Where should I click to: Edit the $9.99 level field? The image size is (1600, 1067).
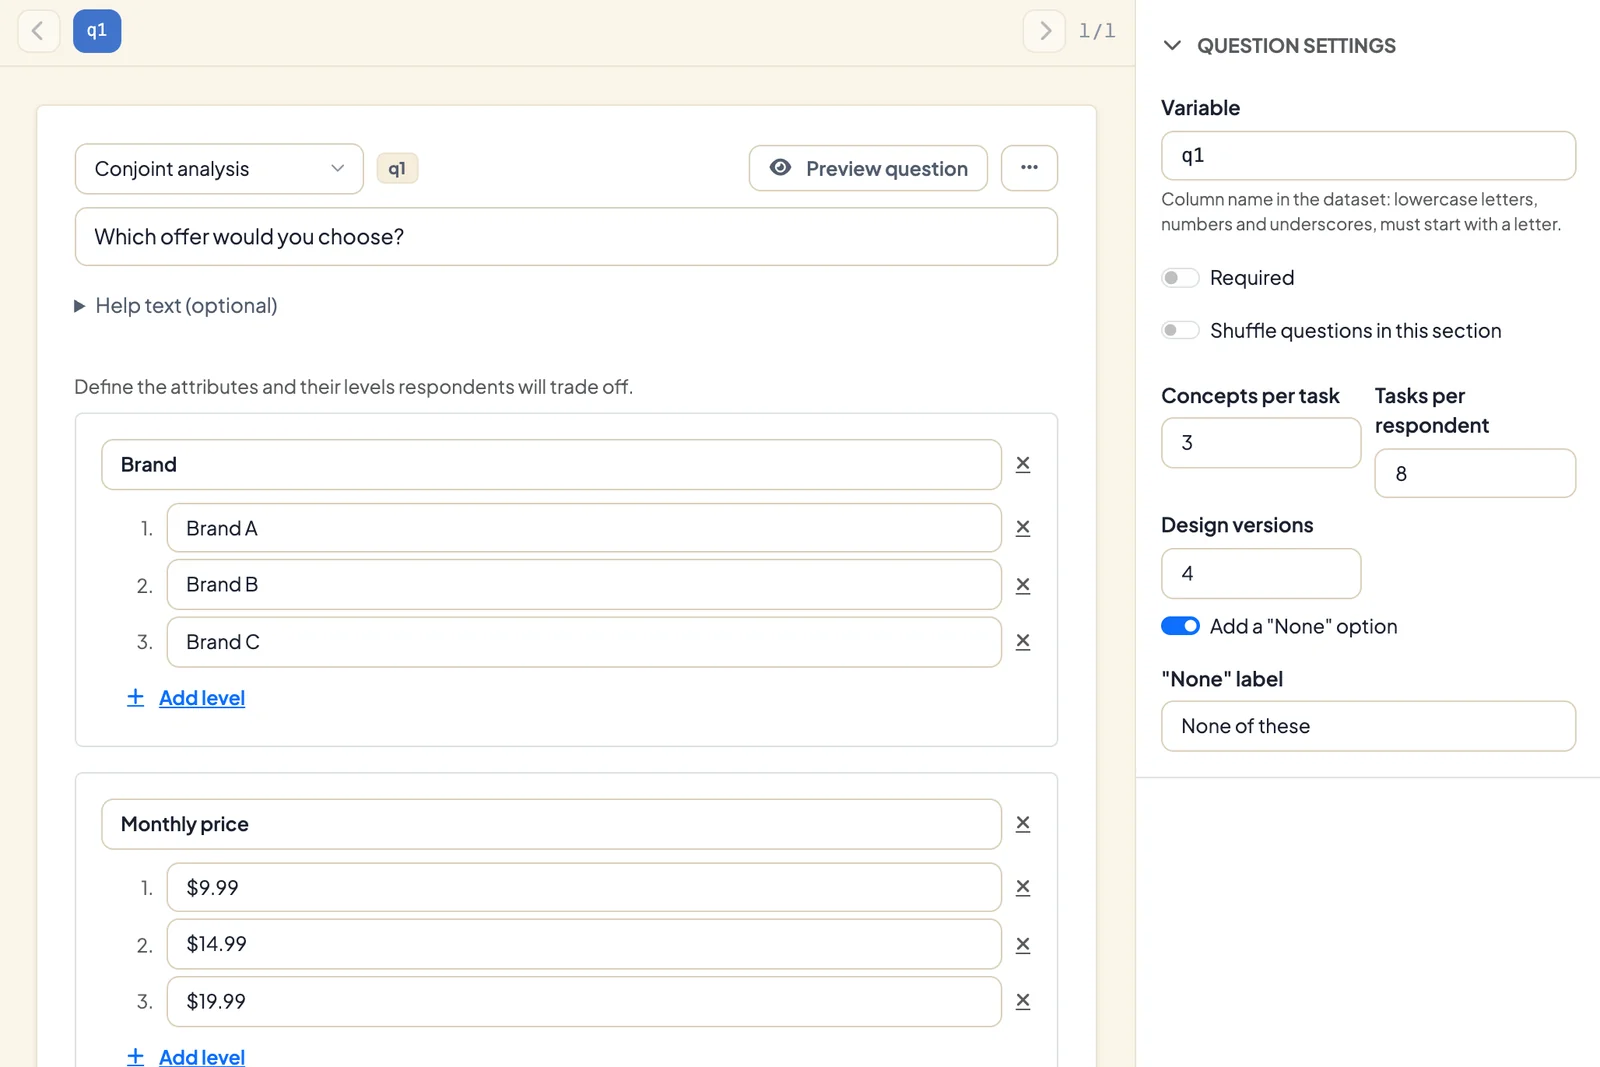click(x=584, y=887)
